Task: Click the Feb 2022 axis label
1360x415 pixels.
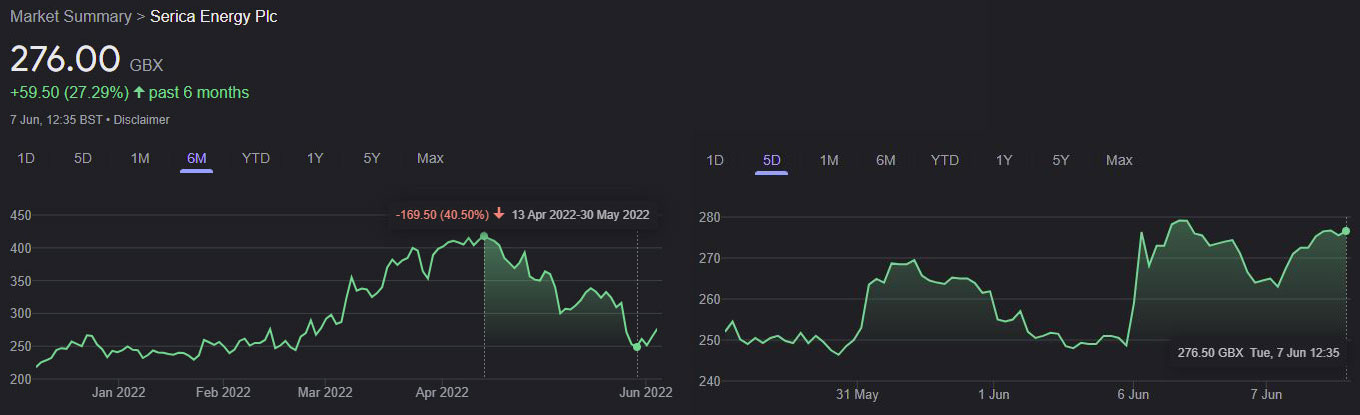Action: [x=223, y=393]
